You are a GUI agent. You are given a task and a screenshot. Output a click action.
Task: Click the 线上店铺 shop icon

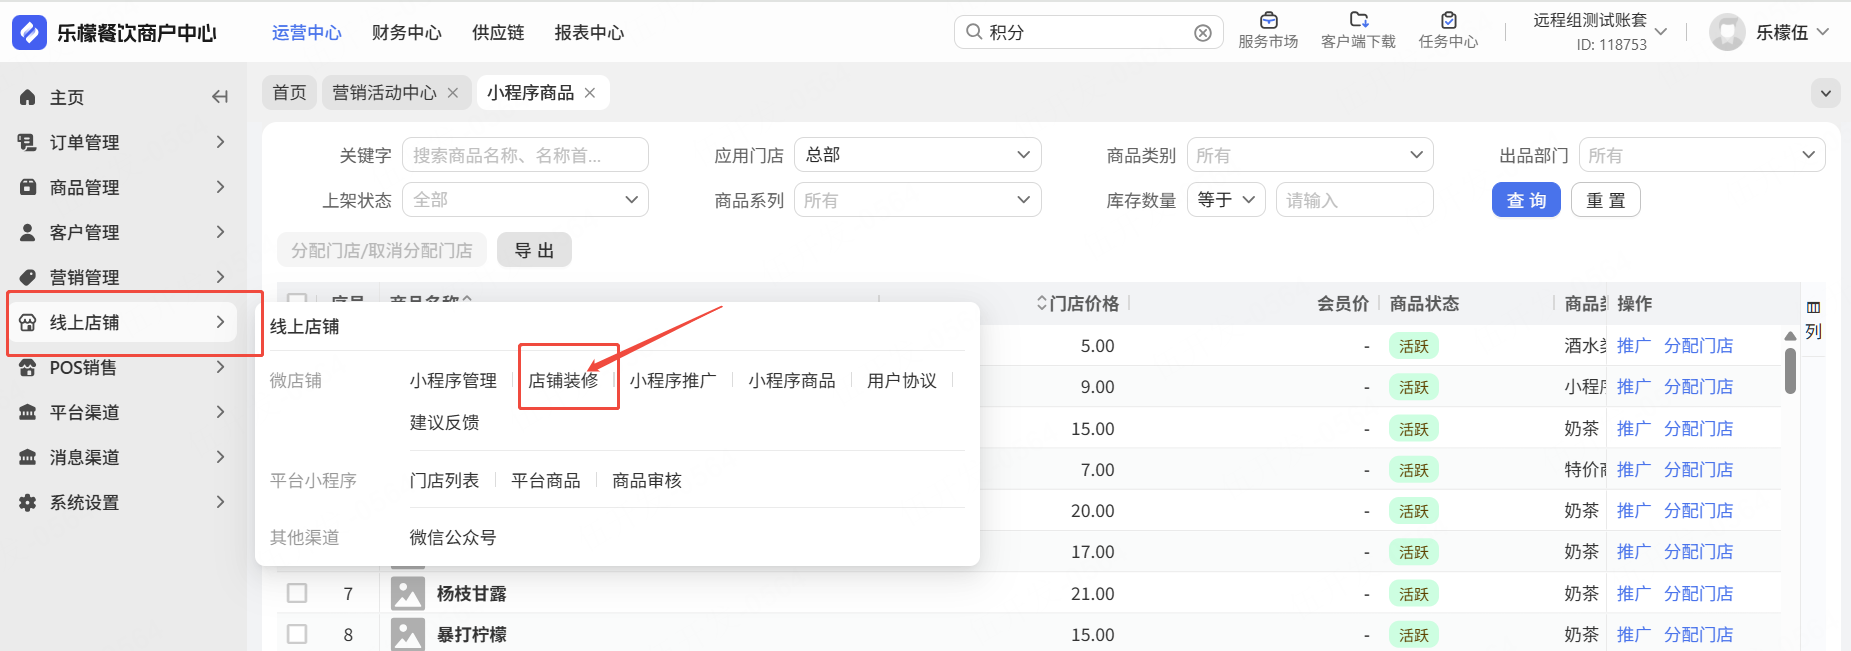pos(28,322)
